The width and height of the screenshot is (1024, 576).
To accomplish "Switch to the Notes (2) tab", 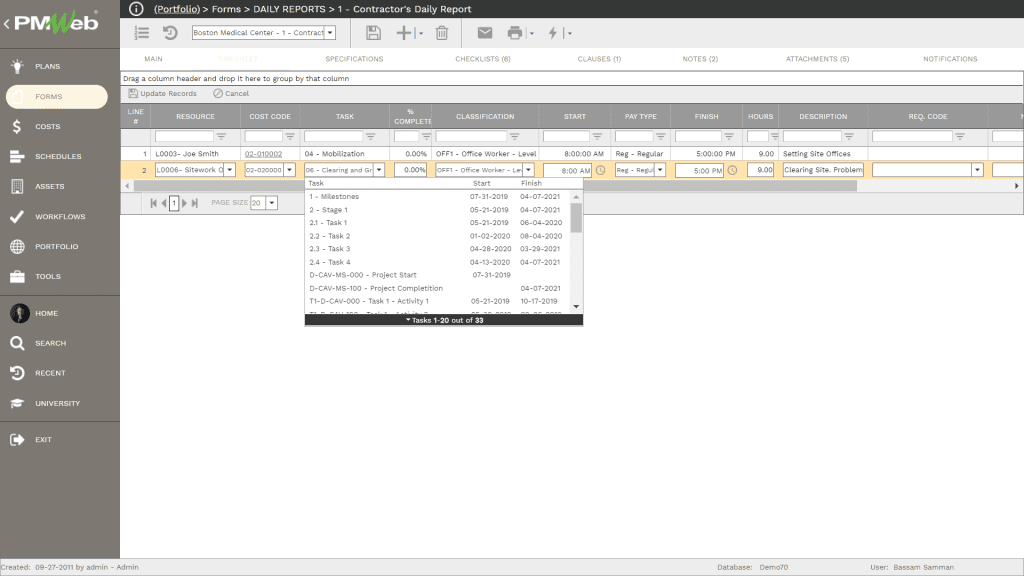I will point(700,59).
